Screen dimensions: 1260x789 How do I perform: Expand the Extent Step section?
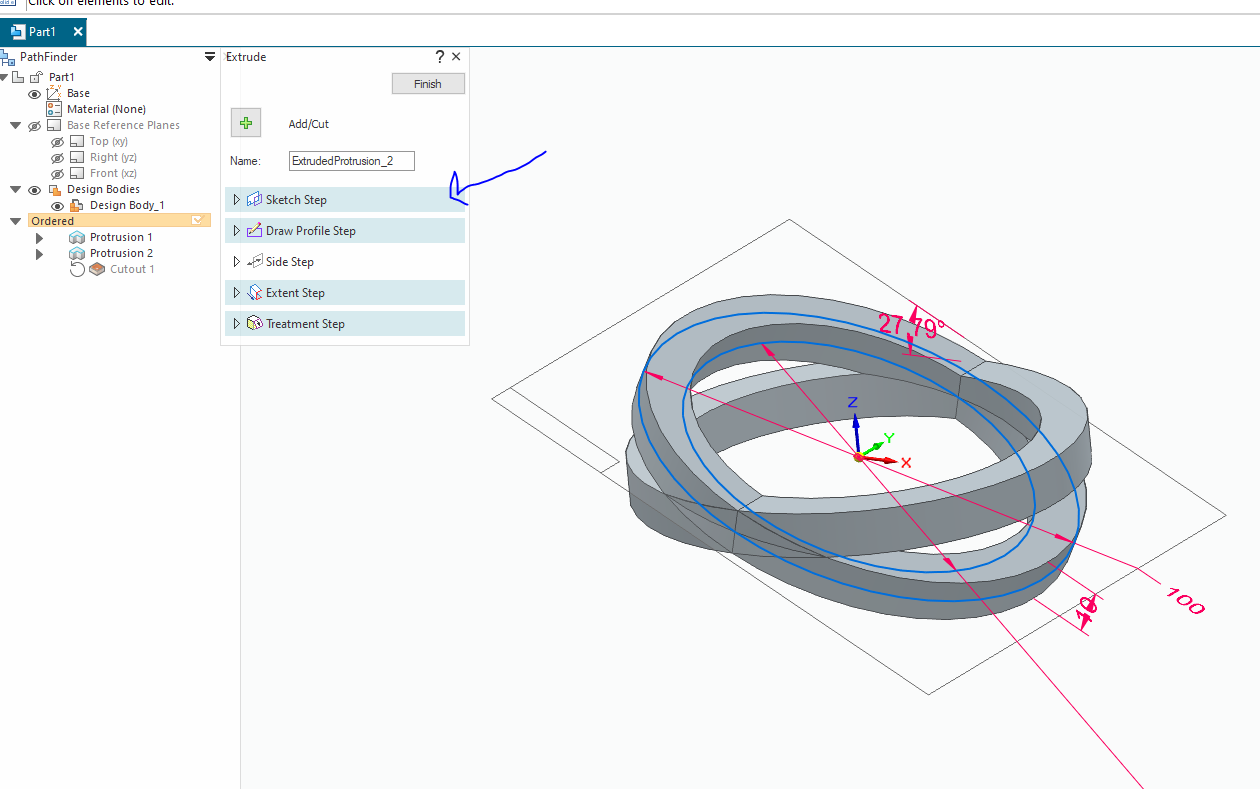coord(237,293)
